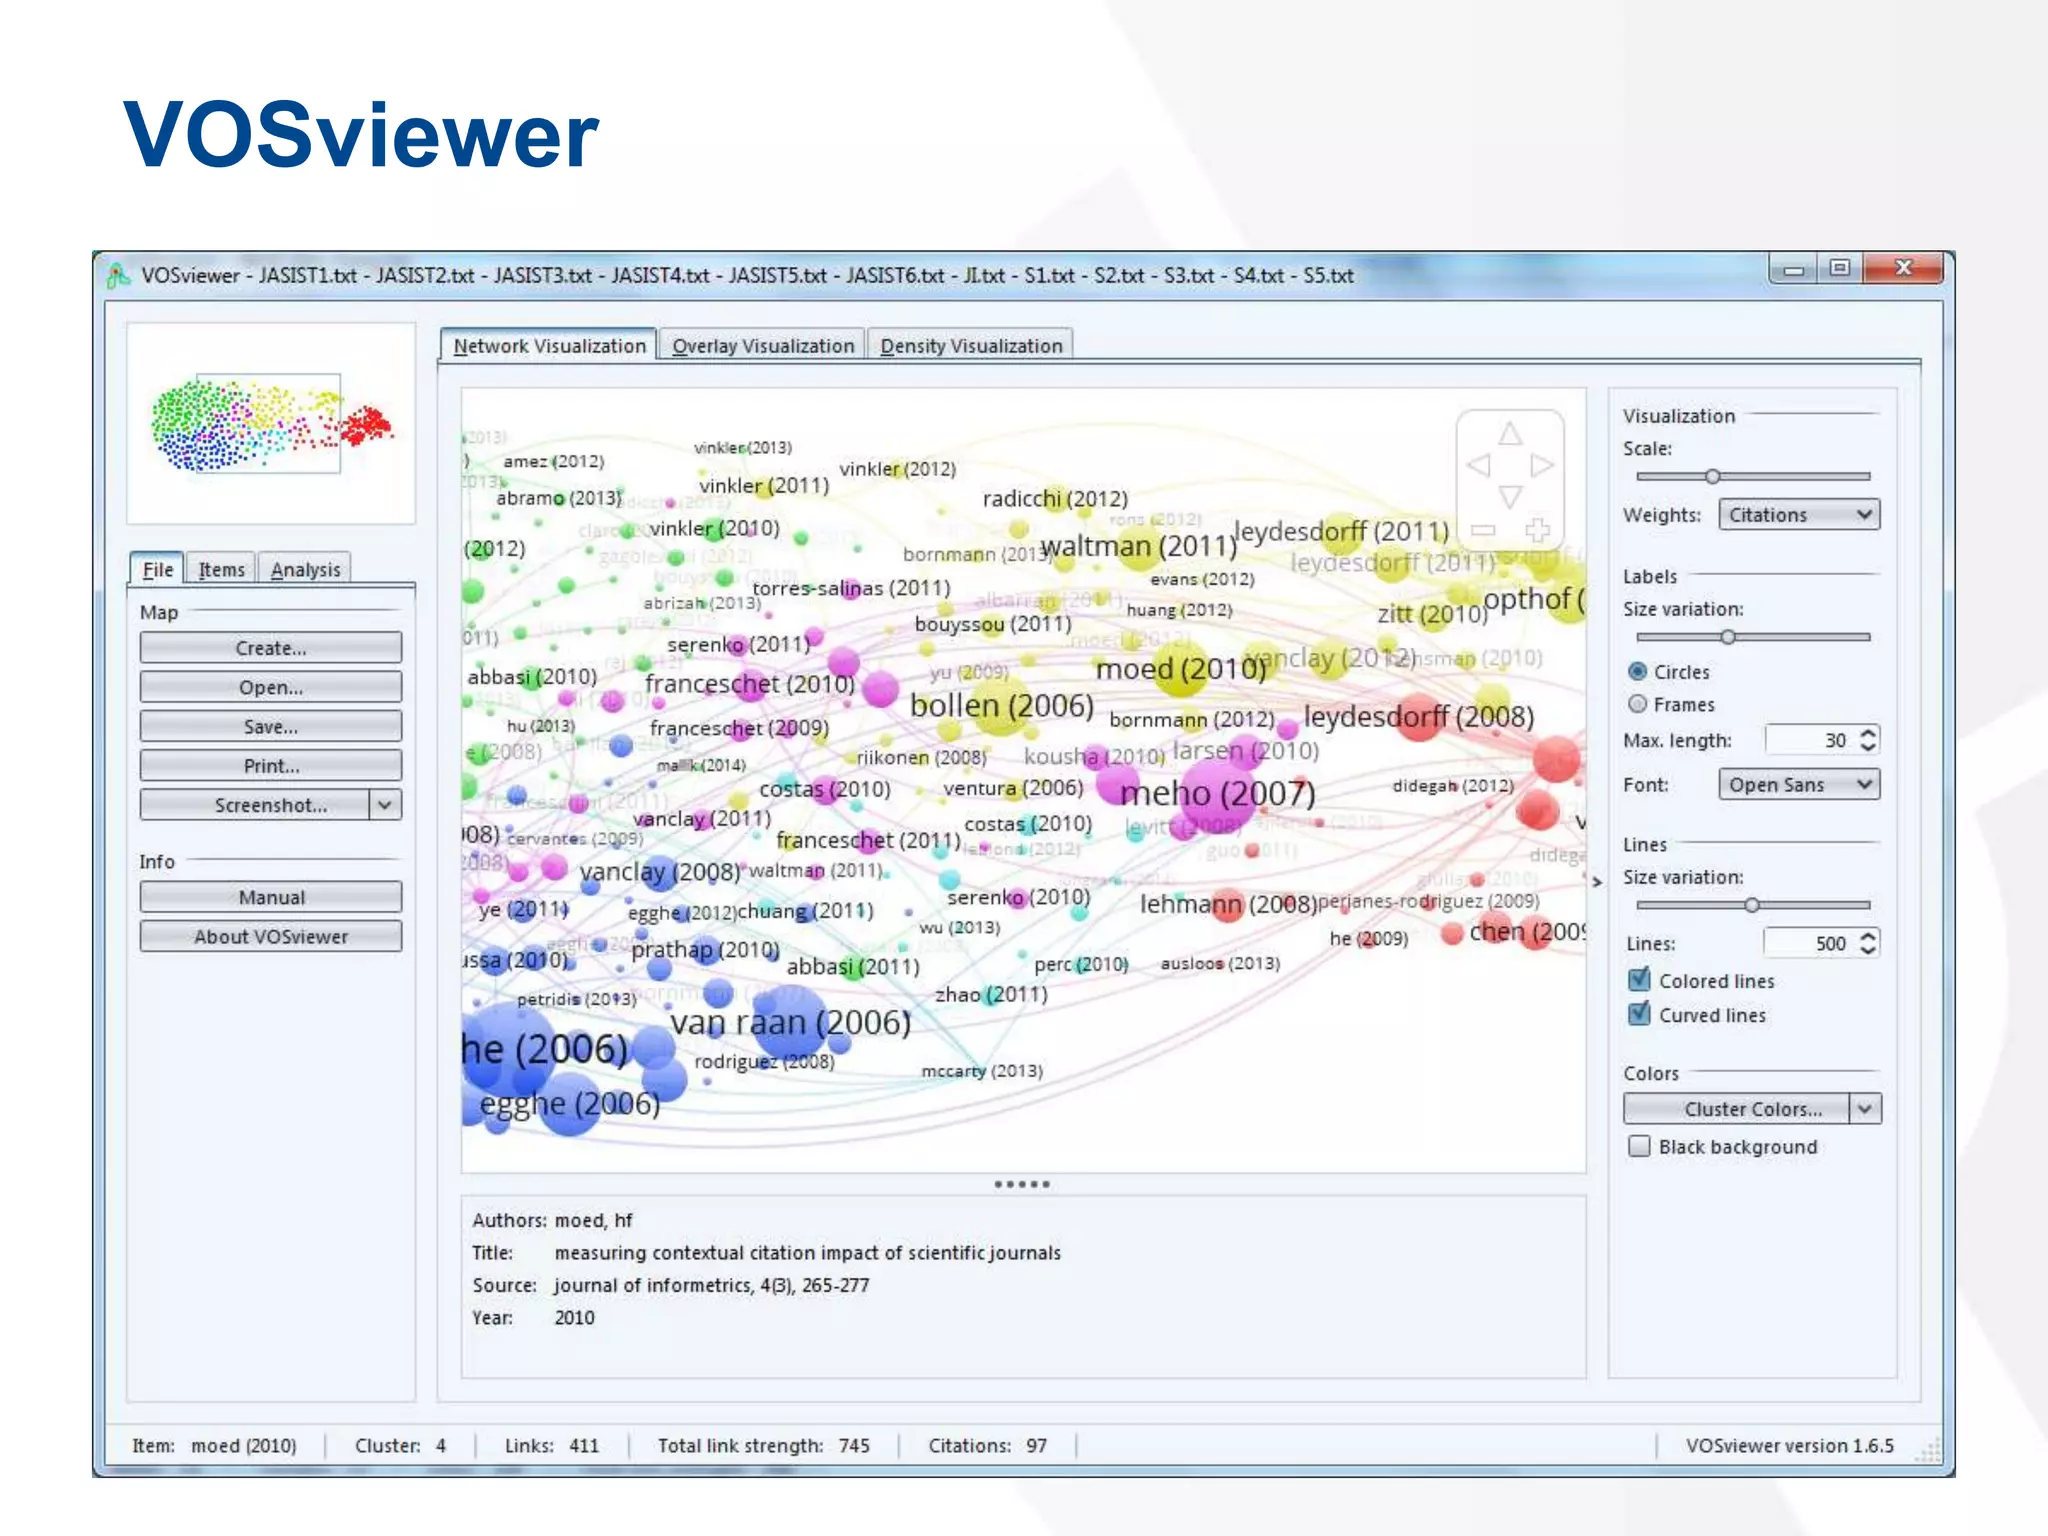Uncheck the Colored lines checkbox
2048x1536 pixels.
1639,980
